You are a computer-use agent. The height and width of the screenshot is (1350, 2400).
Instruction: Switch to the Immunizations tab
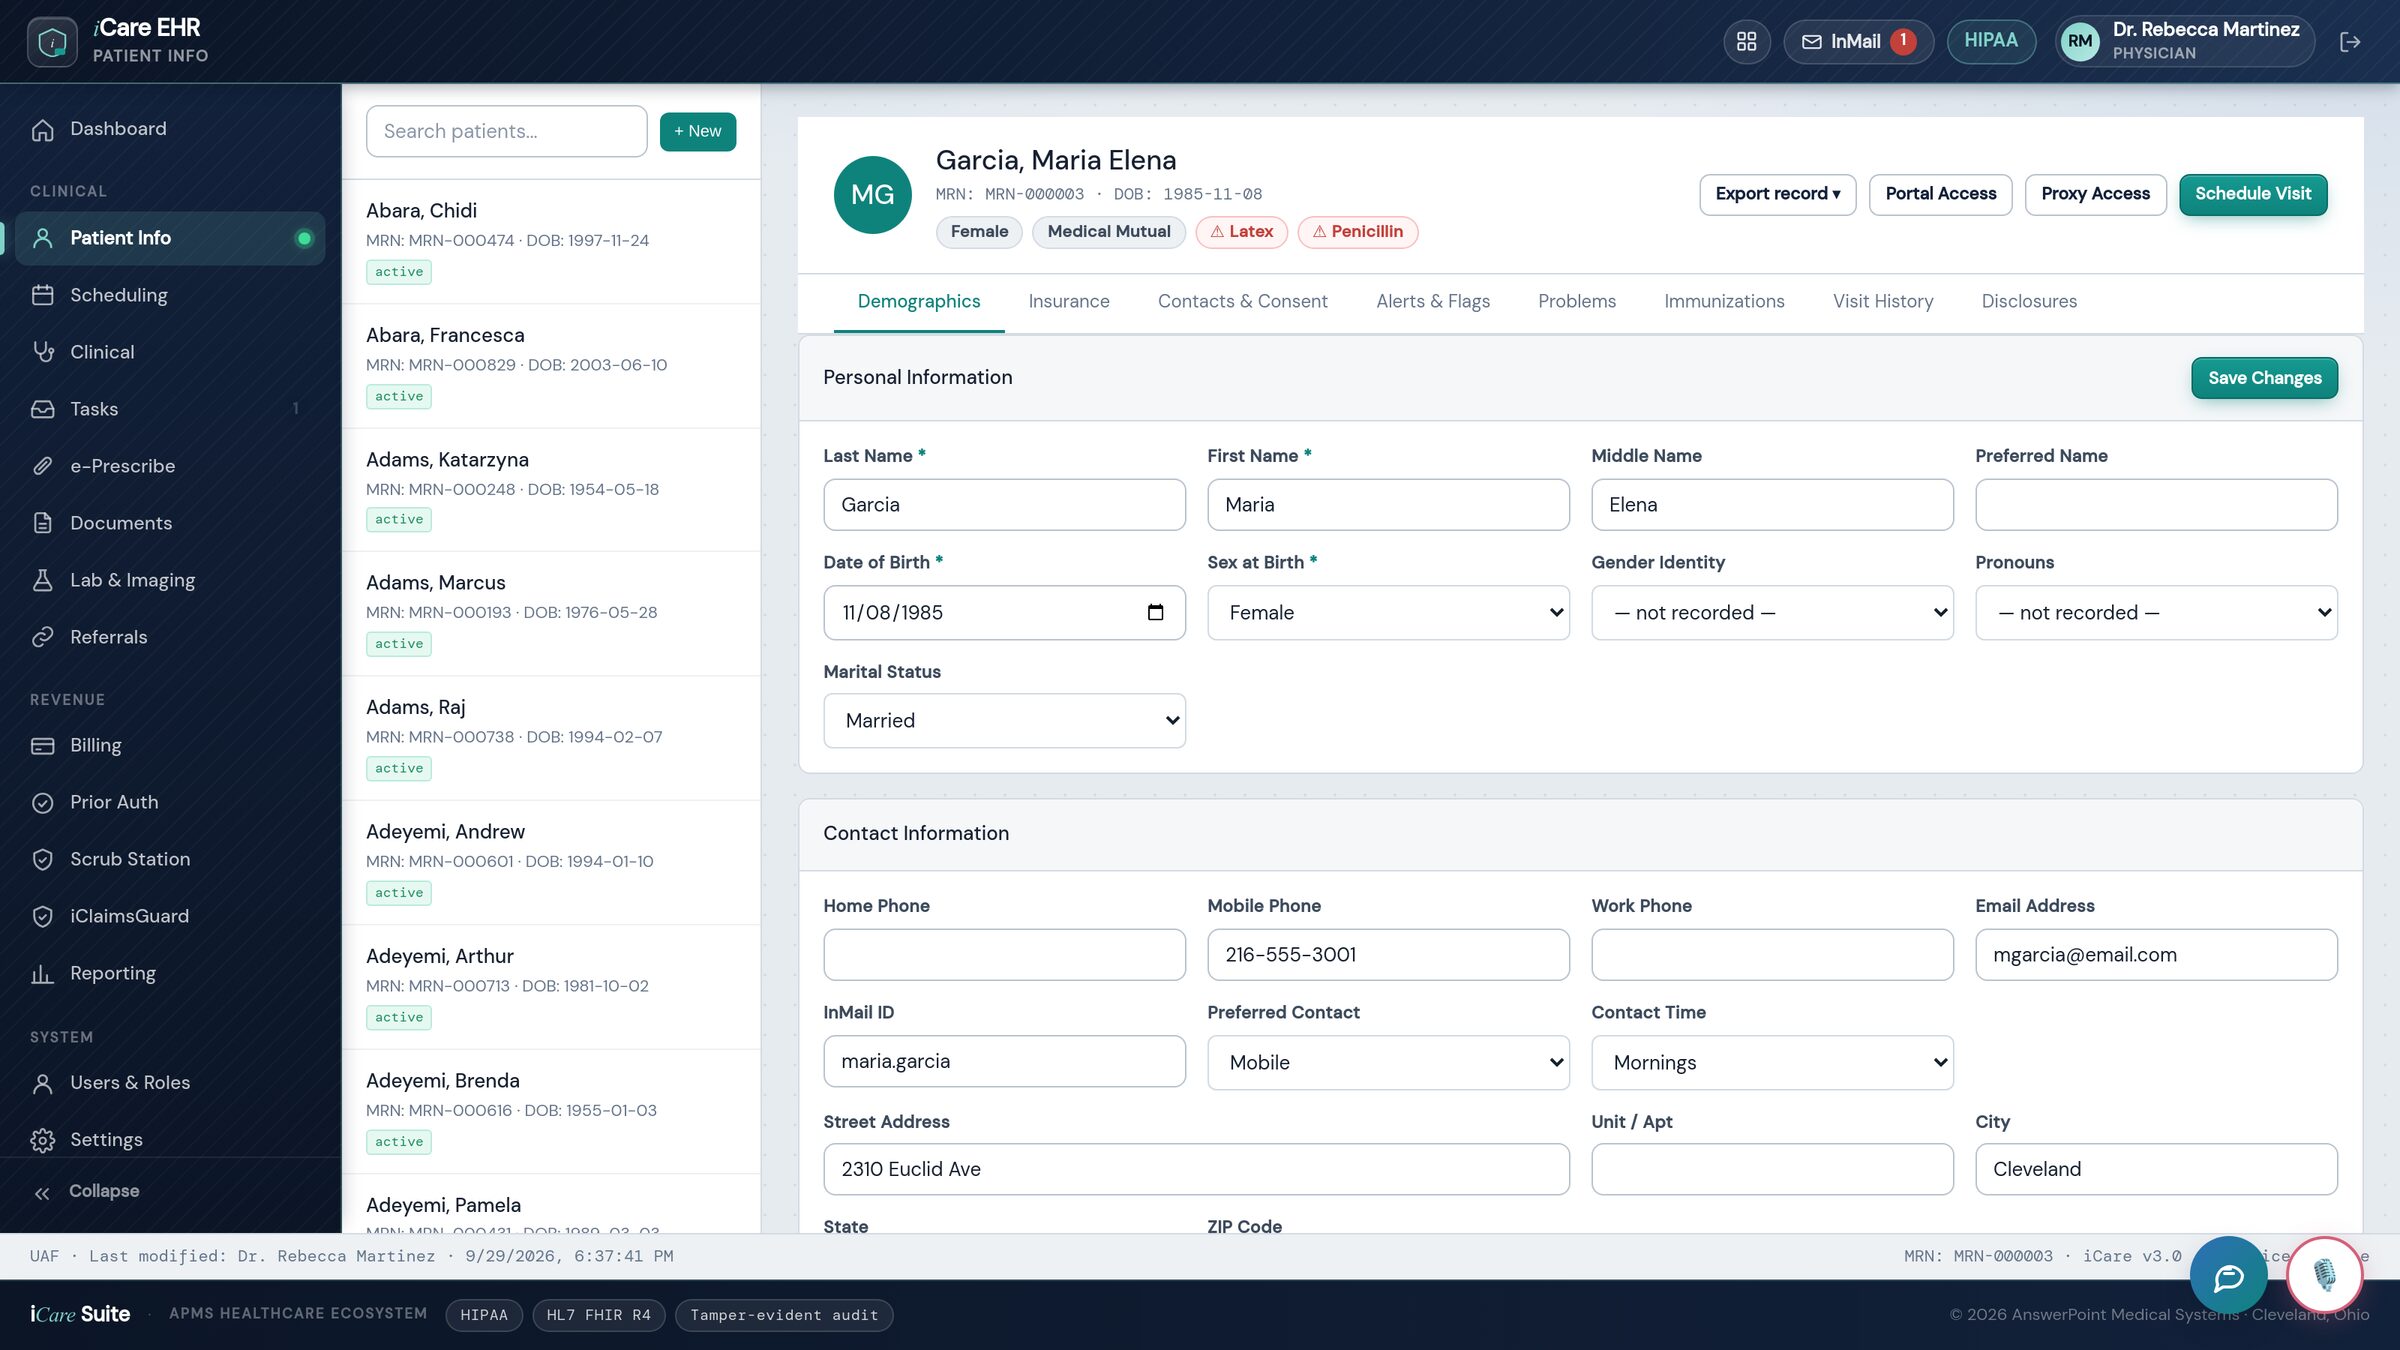(x=1724, y=302)
